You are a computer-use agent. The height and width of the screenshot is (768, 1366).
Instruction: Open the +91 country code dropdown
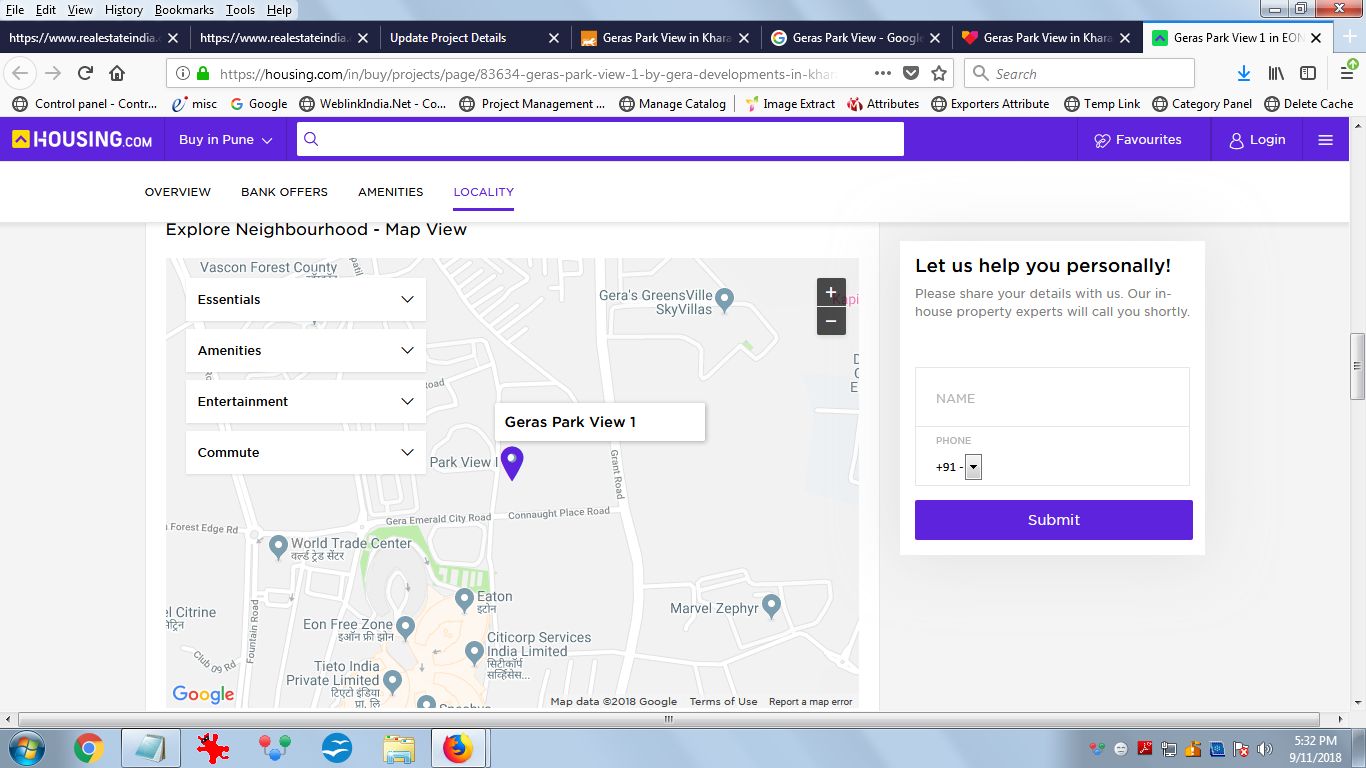[973, 467]
